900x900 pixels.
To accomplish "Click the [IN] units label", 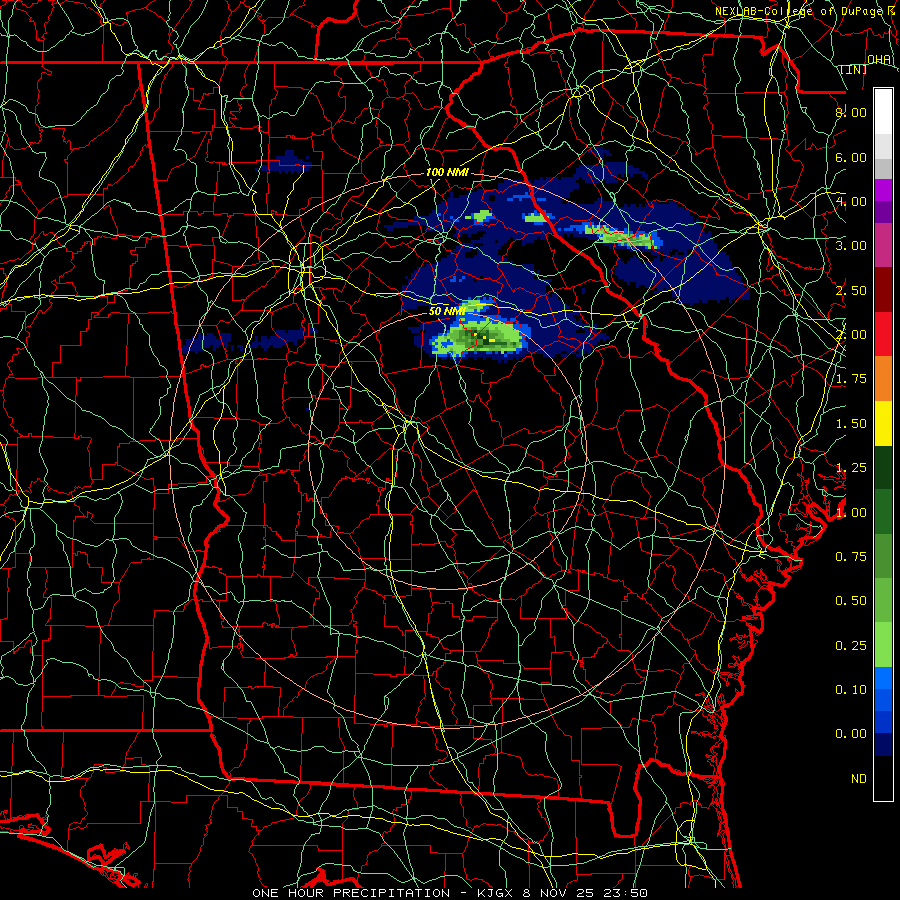I will point(854,69).
